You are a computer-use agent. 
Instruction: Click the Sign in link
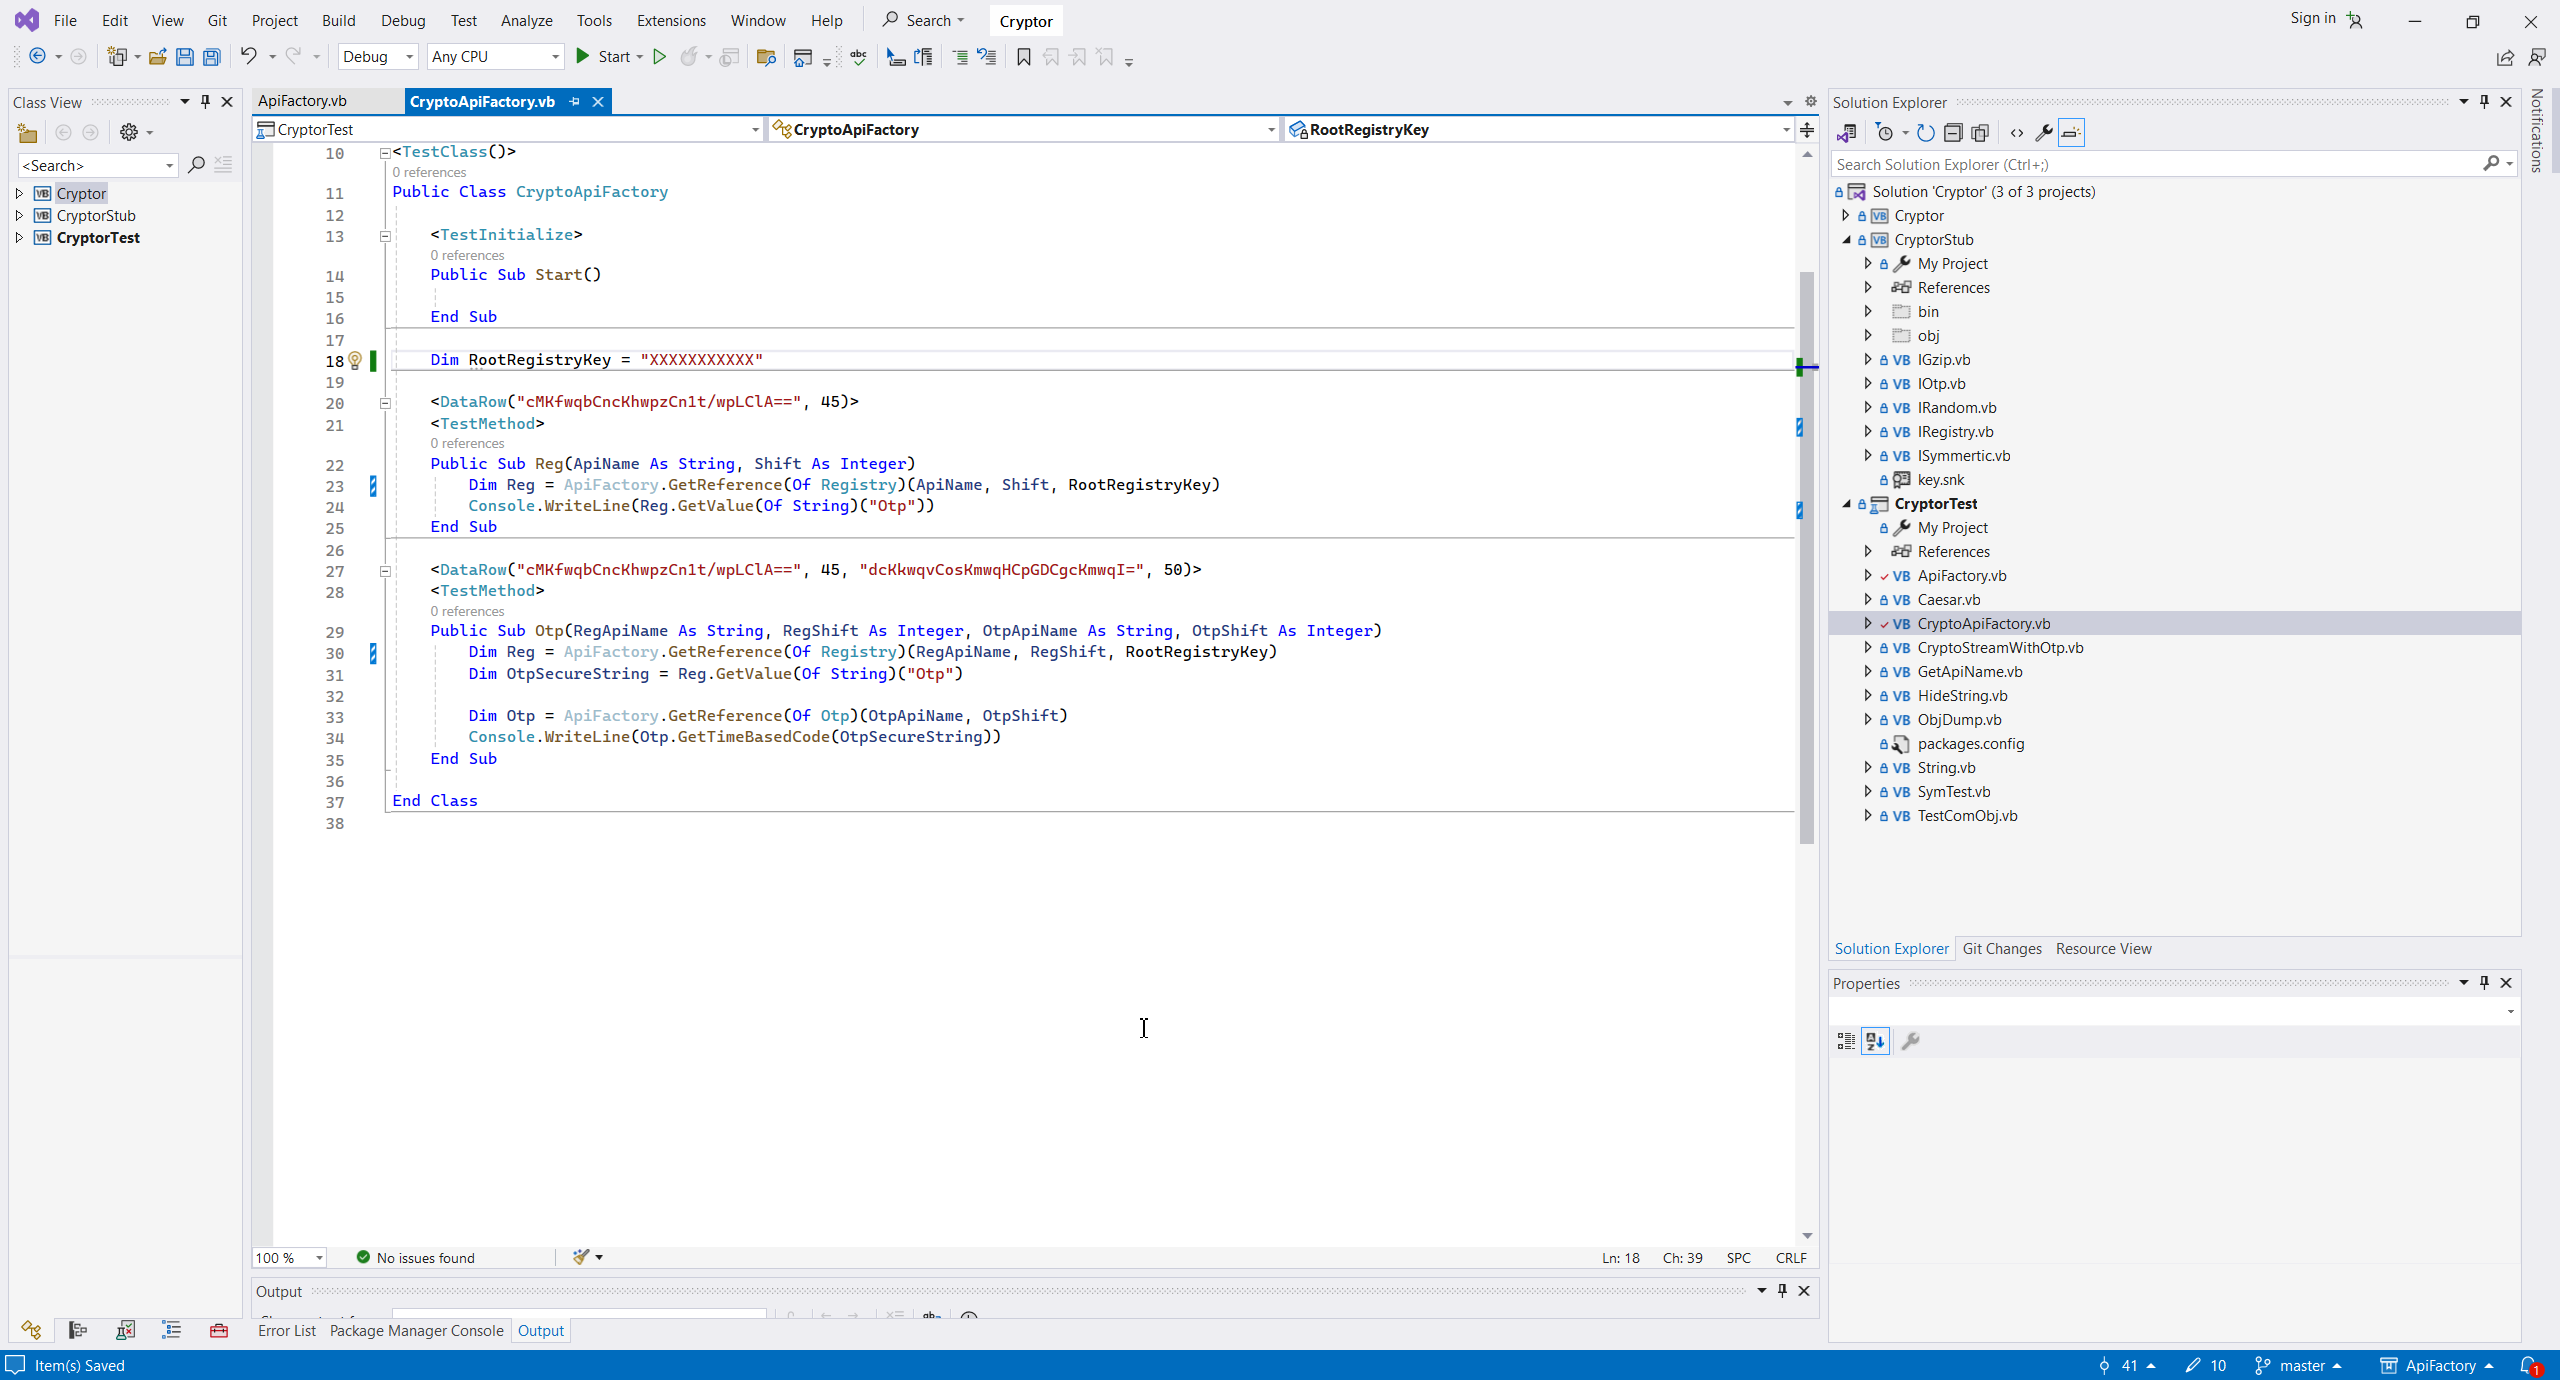[2312, 18]
